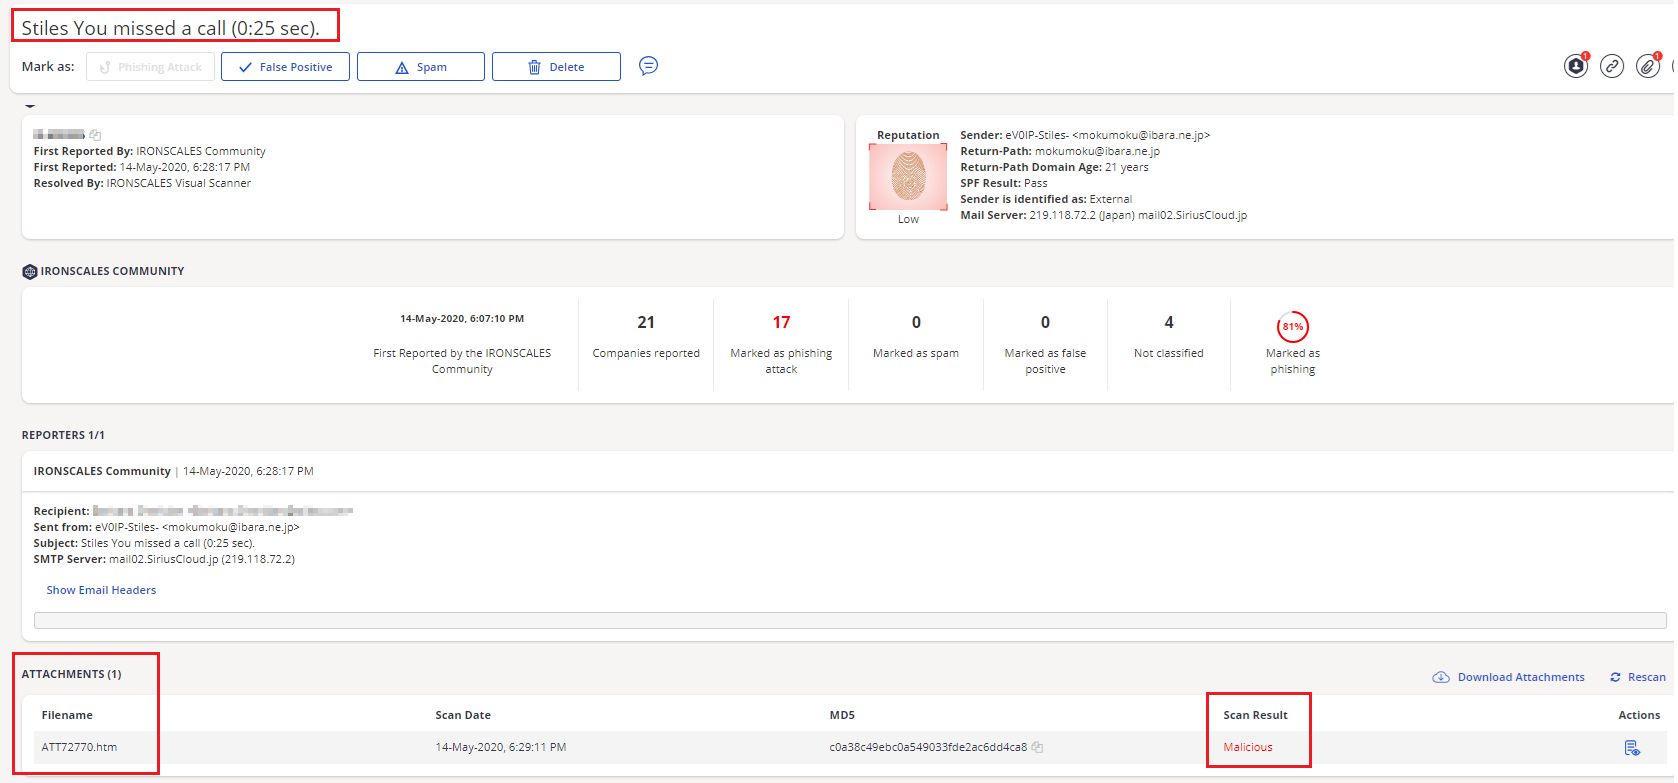The image size is (1678, 783).
Task: Click the Scan Date column header
Action: pos(463,715)
